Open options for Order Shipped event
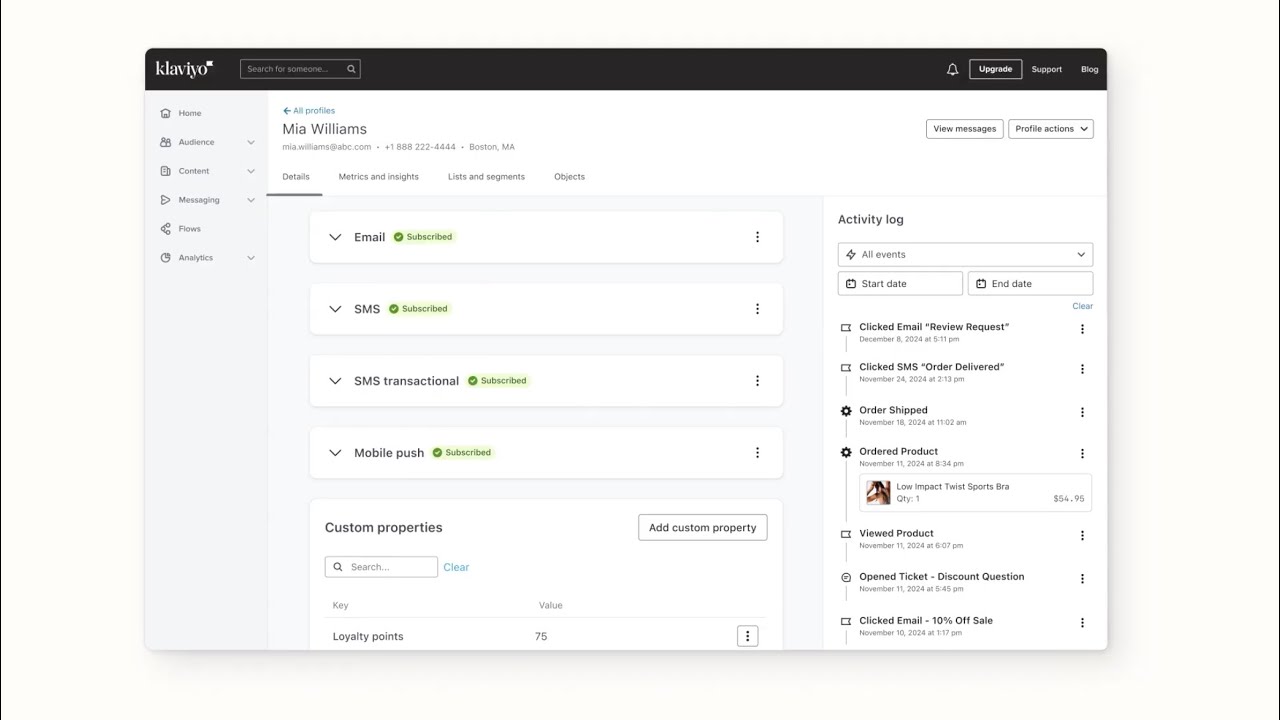 pyautogui.click(x=1082, y=412)
